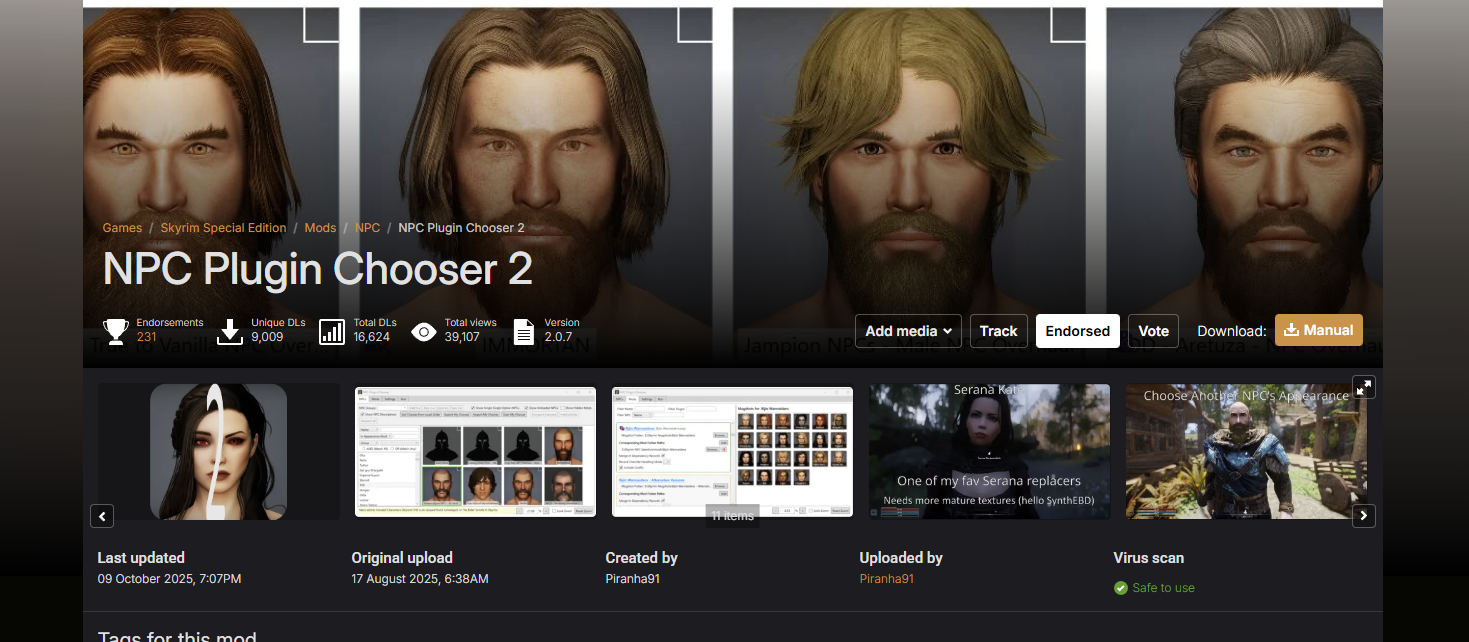Click the Endorsements trophy icon
The width and height of the screenshot is (1469, 642).
pos(116,331)
